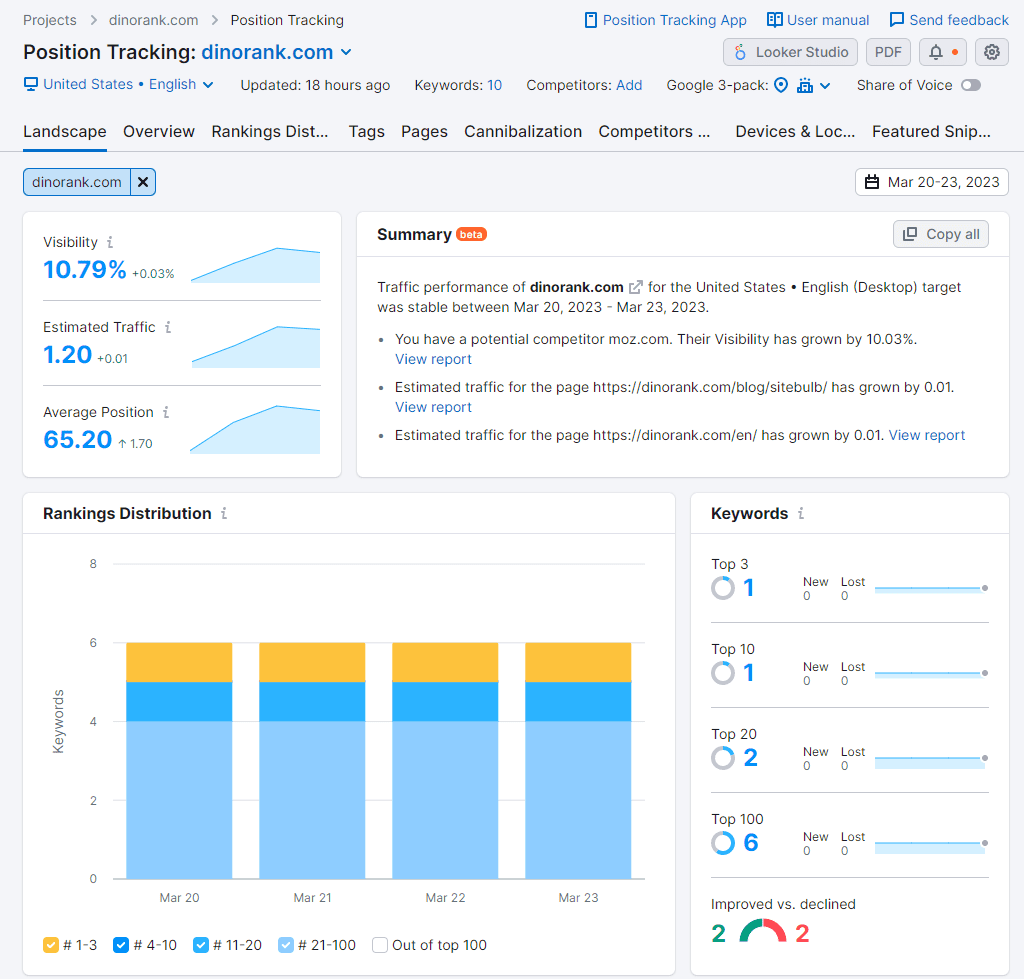This screenshot has height=979, width=1024.
Task: Uncheck the # 21-100 legend checkbox
Action: coord(286,945)
